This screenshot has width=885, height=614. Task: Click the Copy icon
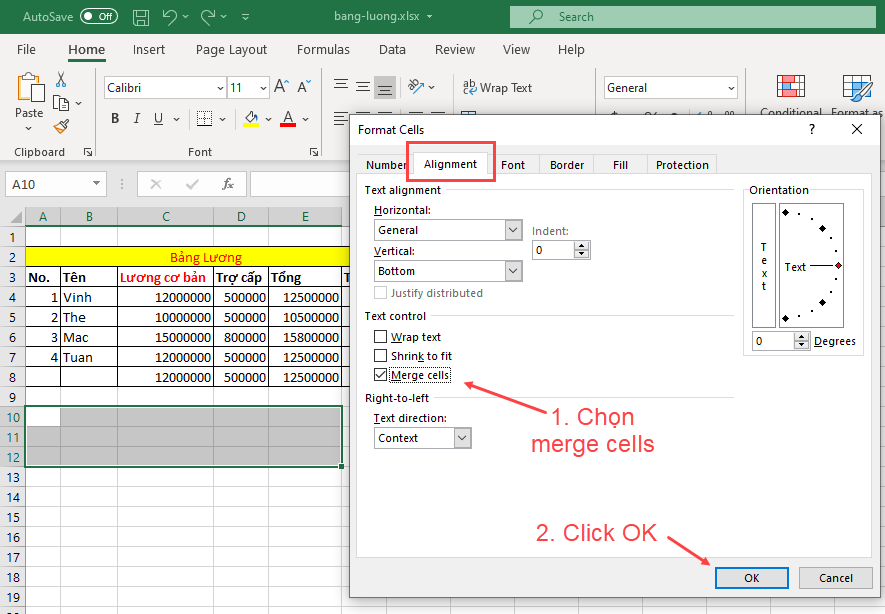pos(61,103)
